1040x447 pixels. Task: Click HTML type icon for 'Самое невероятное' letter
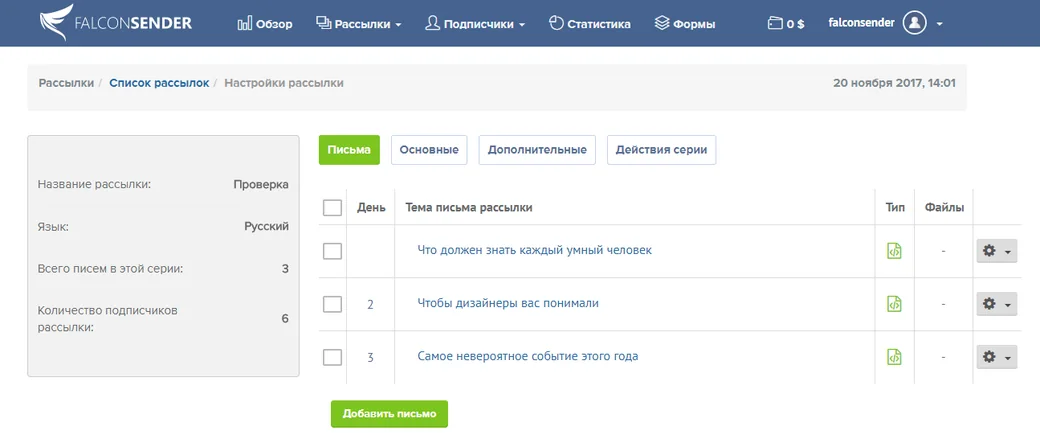tap(894, 357)
